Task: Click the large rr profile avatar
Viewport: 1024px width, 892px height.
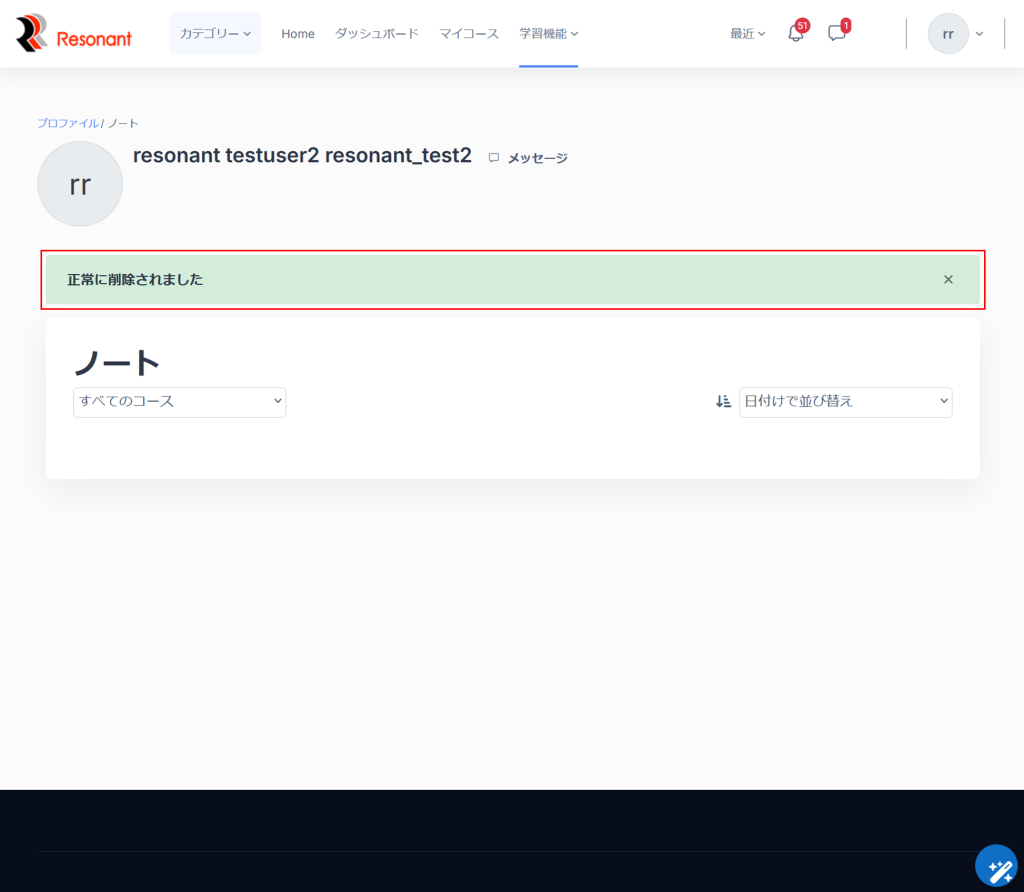Action: [80, 184]
